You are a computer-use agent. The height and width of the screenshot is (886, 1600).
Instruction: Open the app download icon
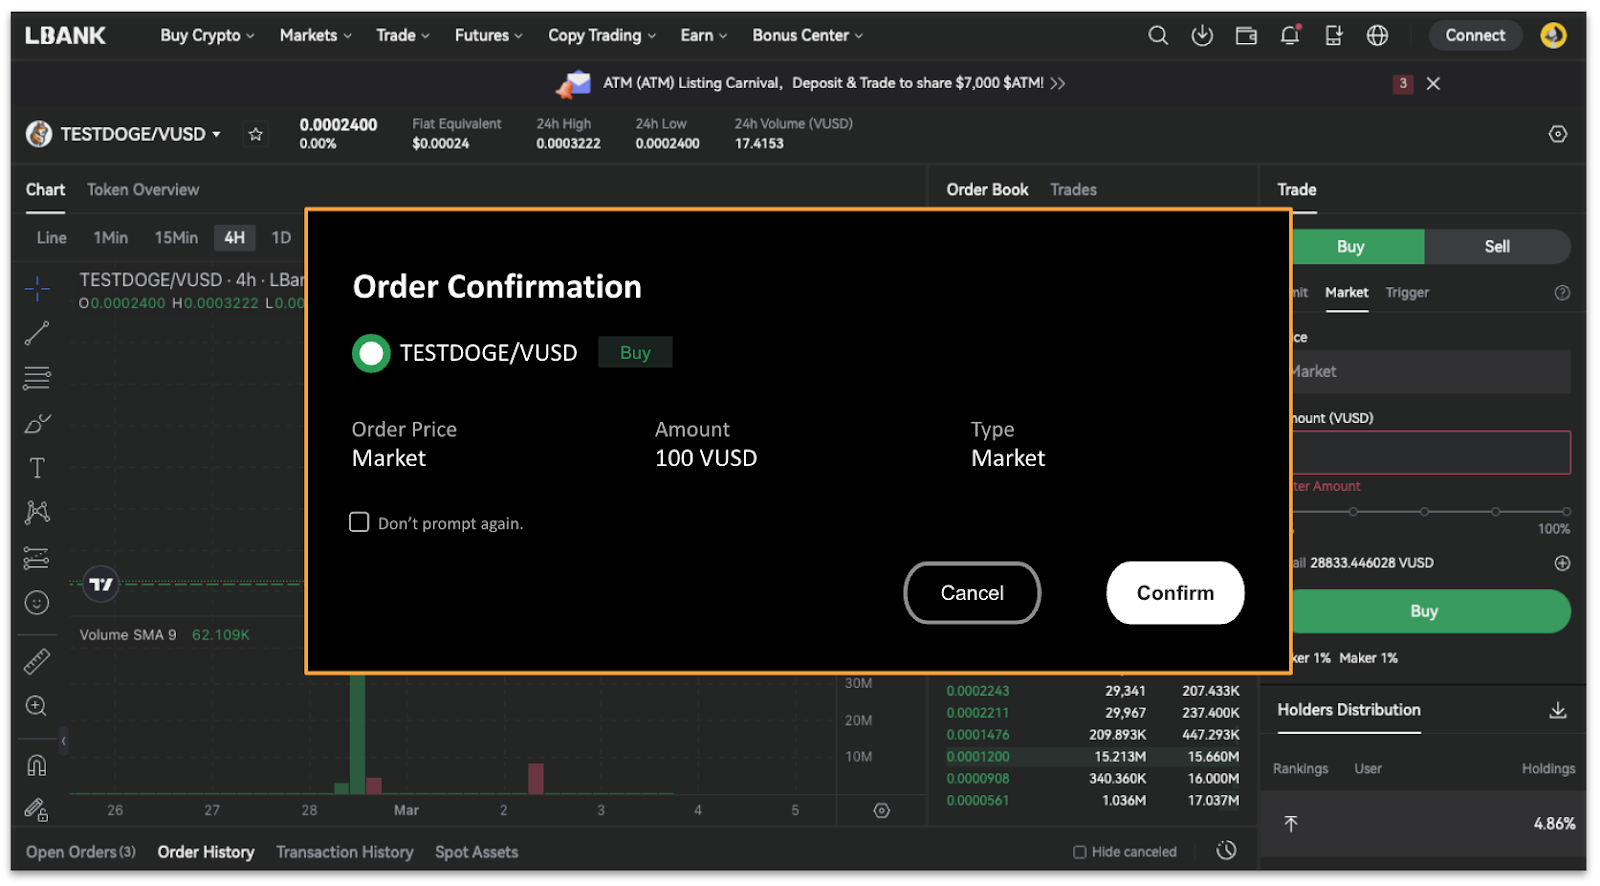click(x=1202, y=36)
